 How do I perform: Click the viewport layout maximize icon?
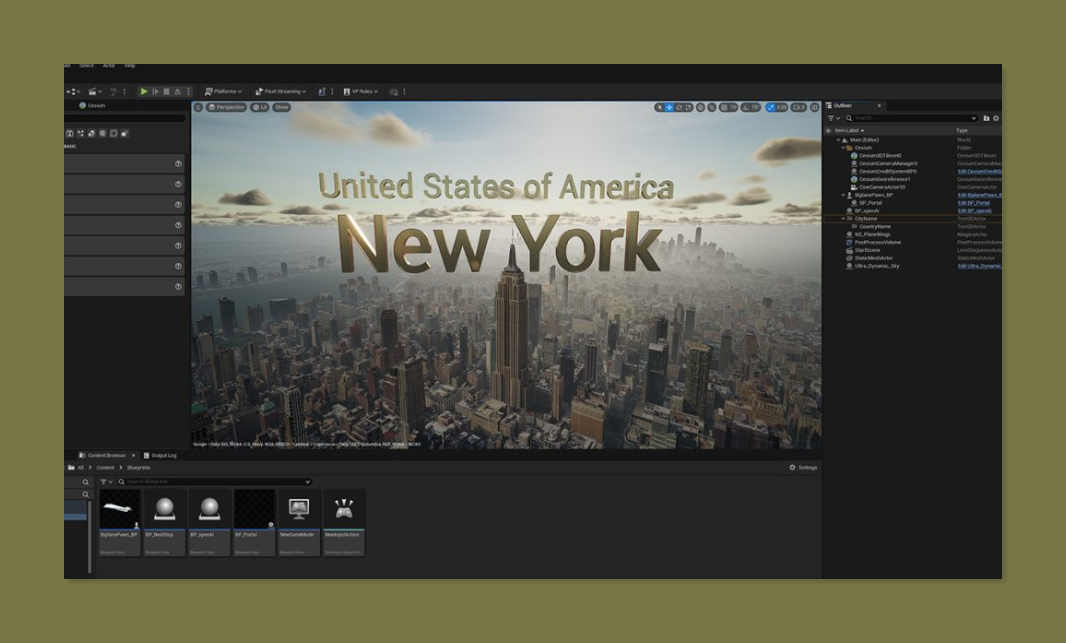(x=814, y=107)
